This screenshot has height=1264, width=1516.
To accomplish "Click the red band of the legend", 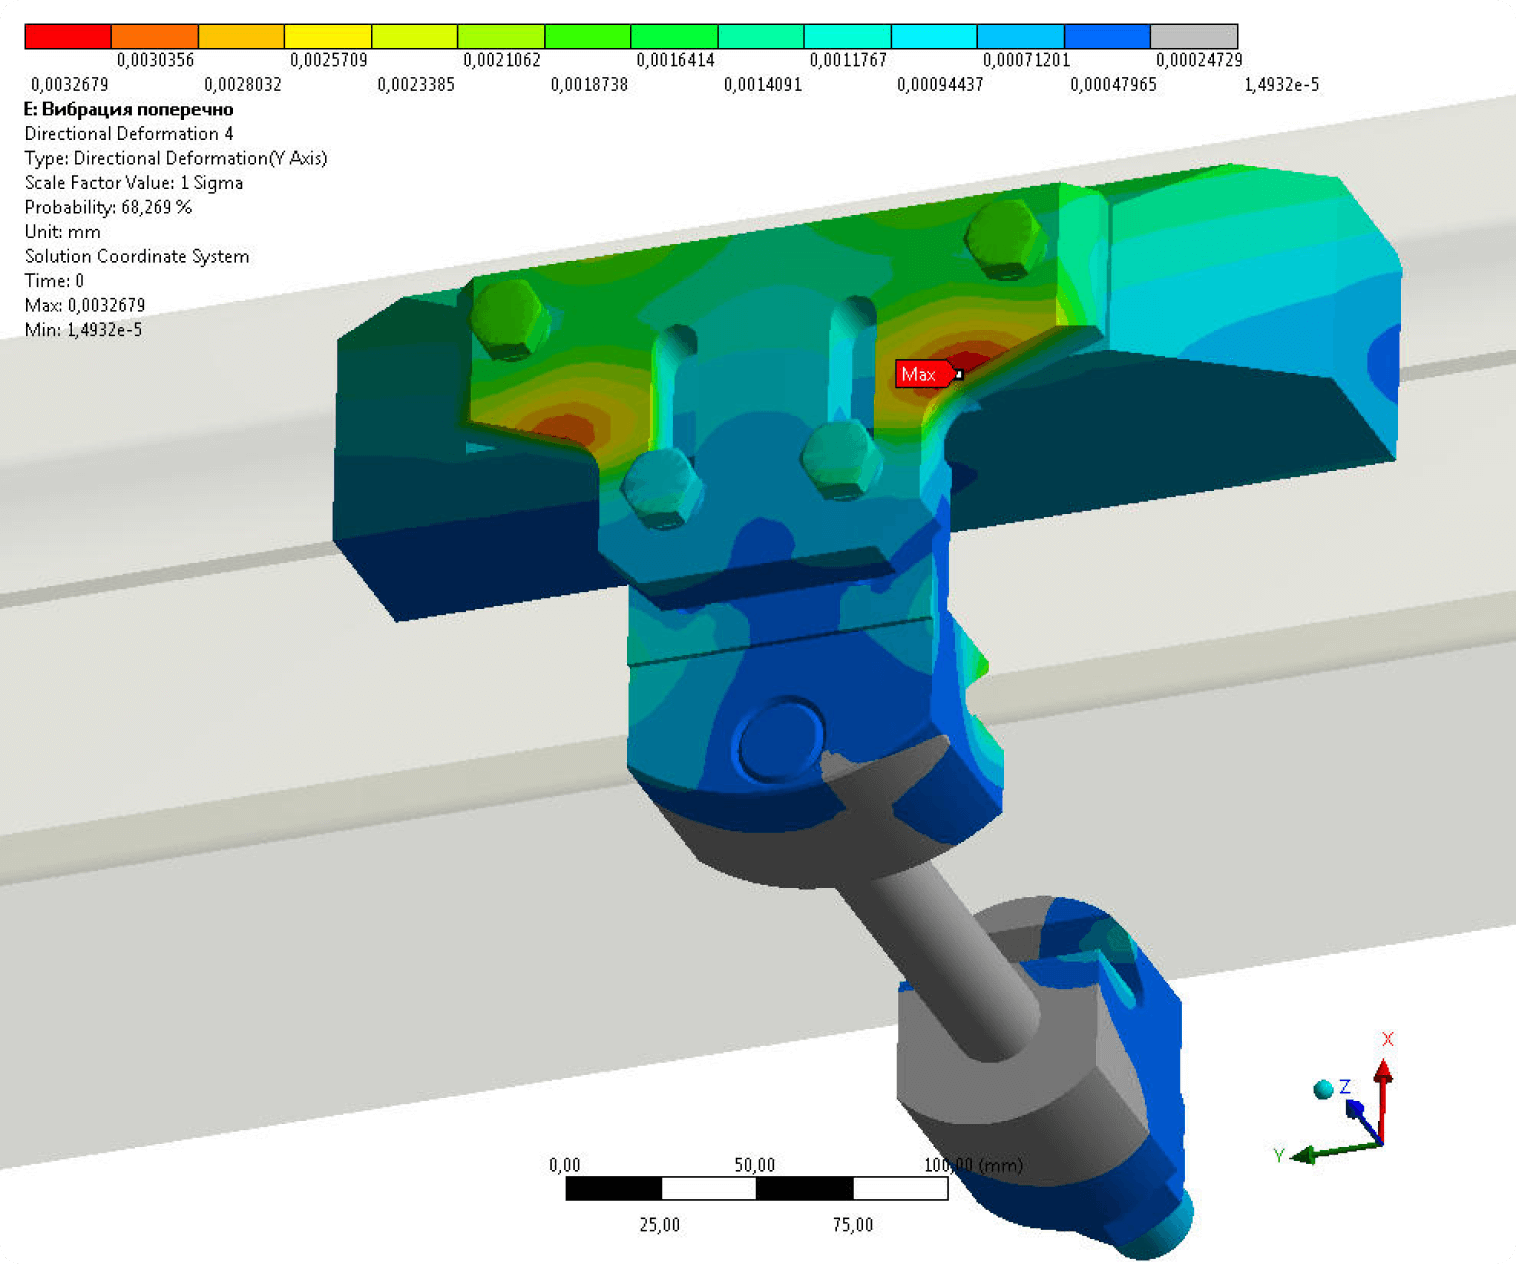I will coord(68,37).
